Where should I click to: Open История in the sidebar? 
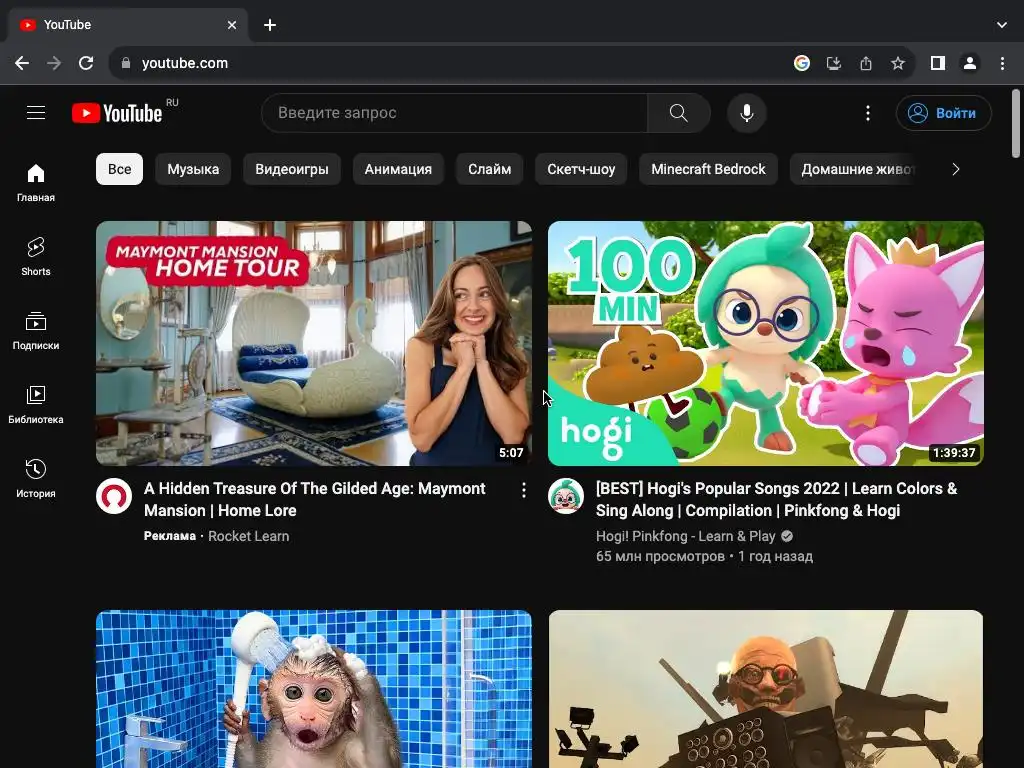[36, 479]
